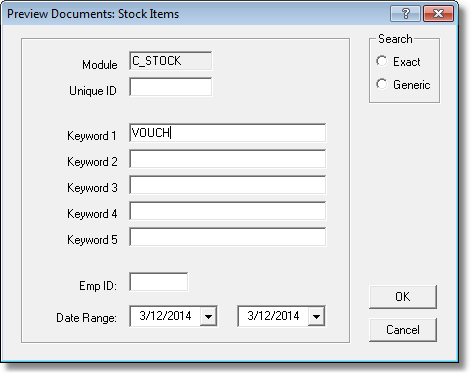The width and height of the screenshot is (471, 375).
Task: Open the start date calendar dropdown arrow
Action: coord(208,316)
